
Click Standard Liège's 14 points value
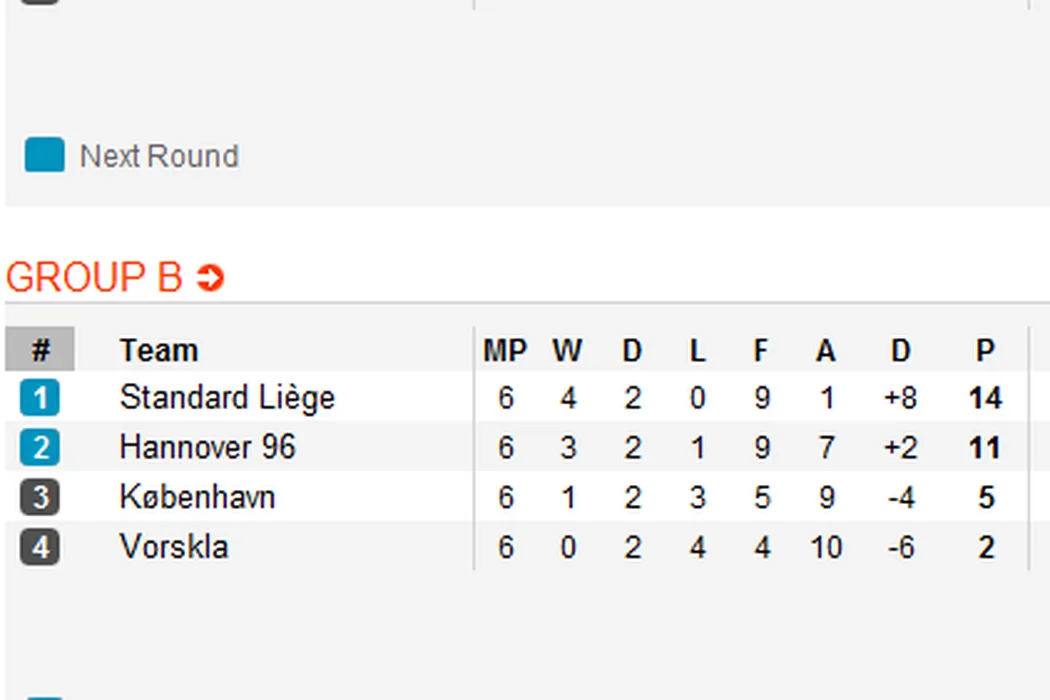[x=985, y=398]
